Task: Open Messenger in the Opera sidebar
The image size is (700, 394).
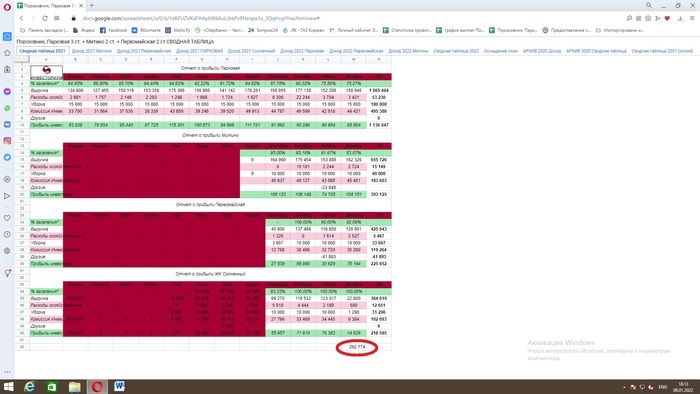Action: (7, 91)
